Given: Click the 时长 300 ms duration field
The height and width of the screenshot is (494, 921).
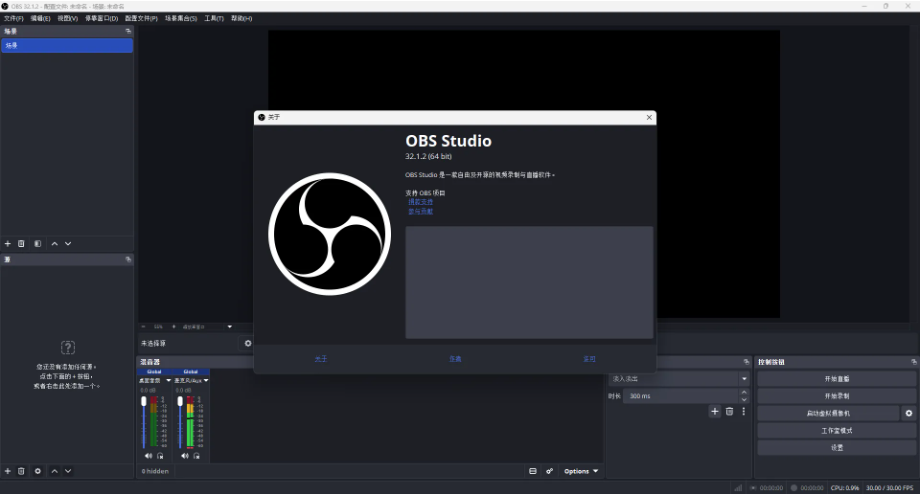Looking at the screenshot, I should [685, 396].
